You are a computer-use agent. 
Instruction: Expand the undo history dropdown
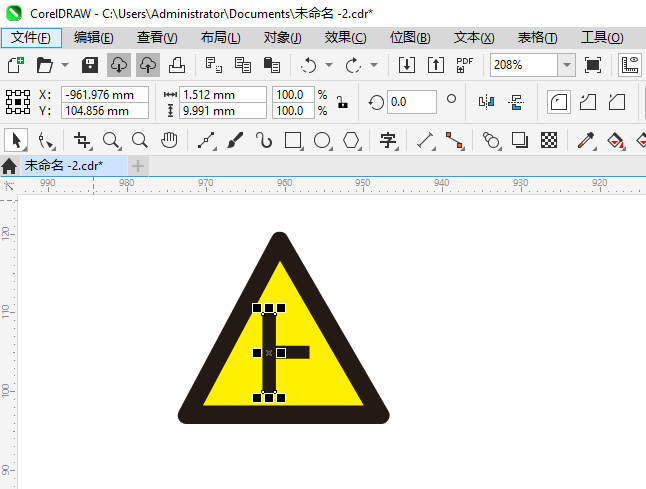[329, 65]
